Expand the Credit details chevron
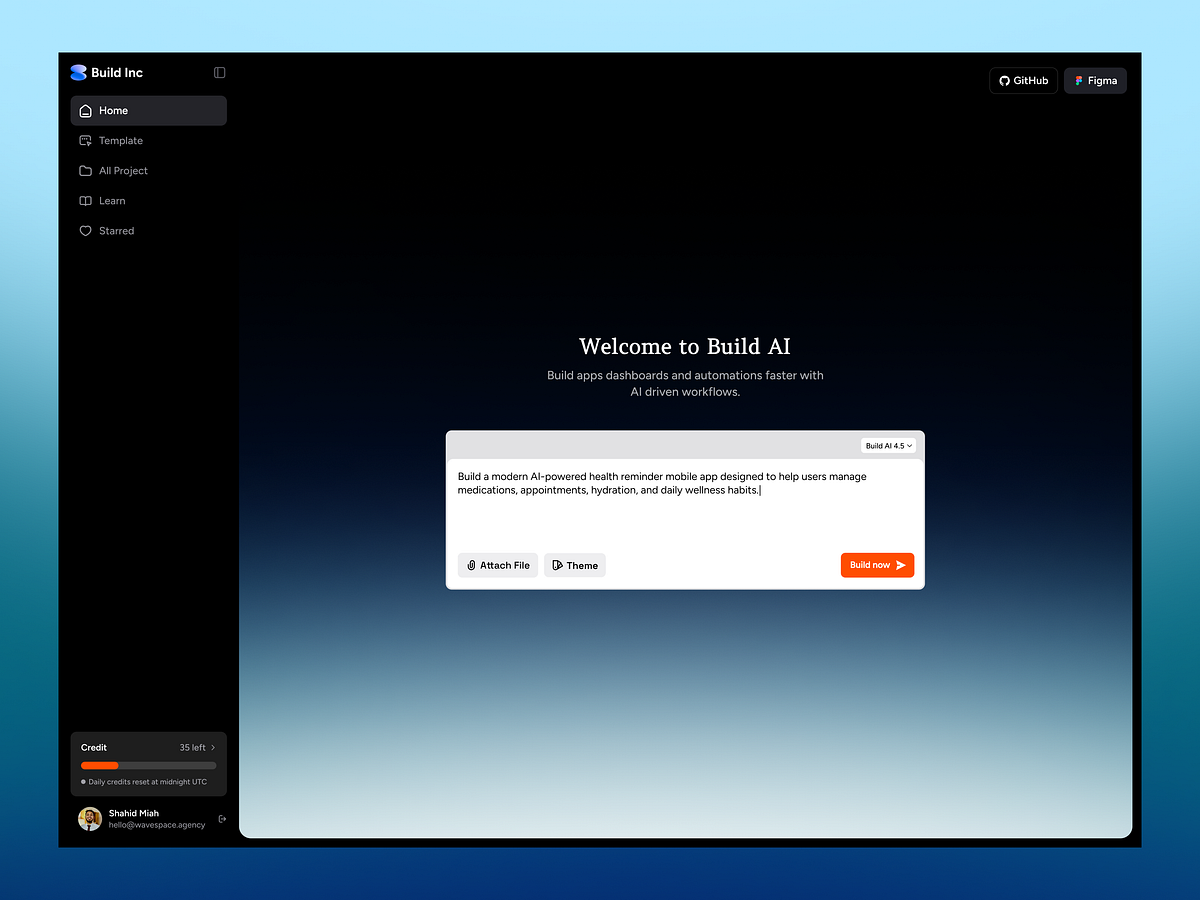The width and height of the screenshot is (1200, 900). point(213,747)
